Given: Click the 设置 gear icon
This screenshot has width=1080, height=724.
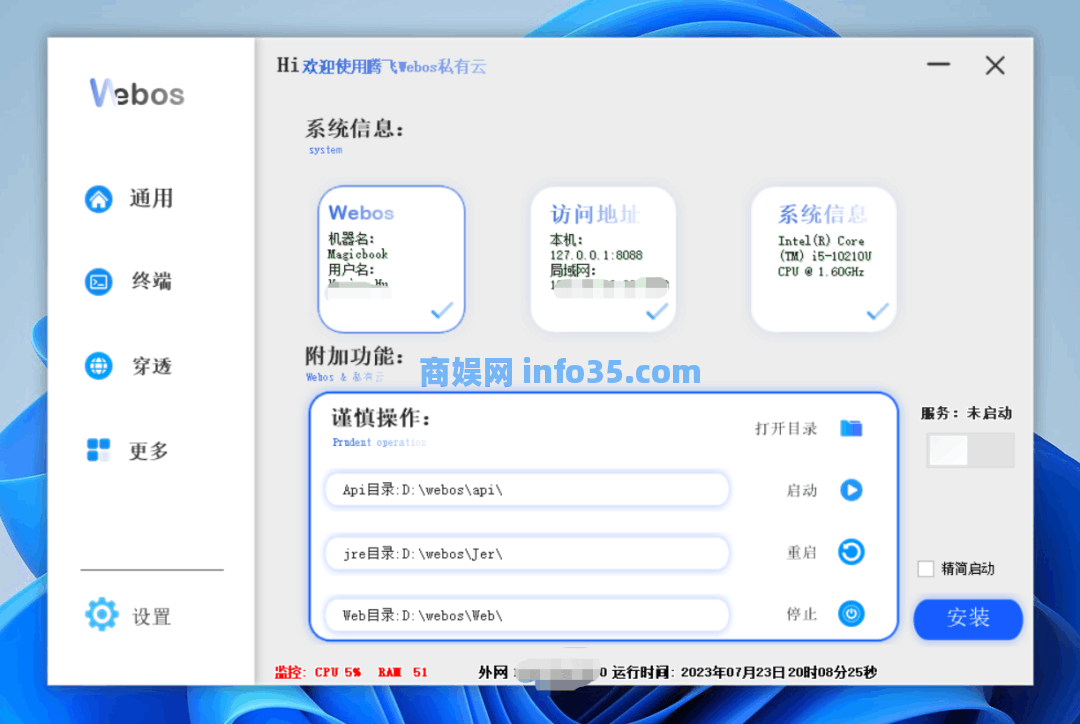Looking at the screenshot, I should click(102, 614).
